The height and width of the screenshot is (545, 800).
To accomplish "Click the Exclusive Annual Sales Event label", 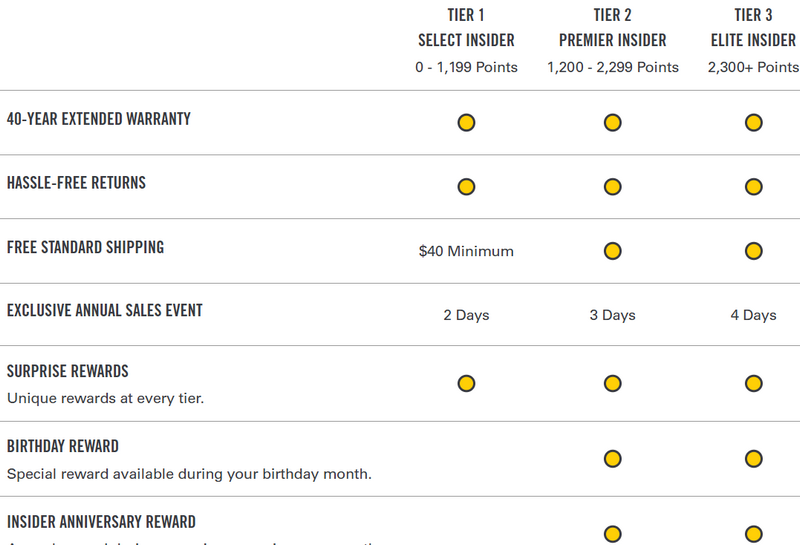I will [105, 311].
